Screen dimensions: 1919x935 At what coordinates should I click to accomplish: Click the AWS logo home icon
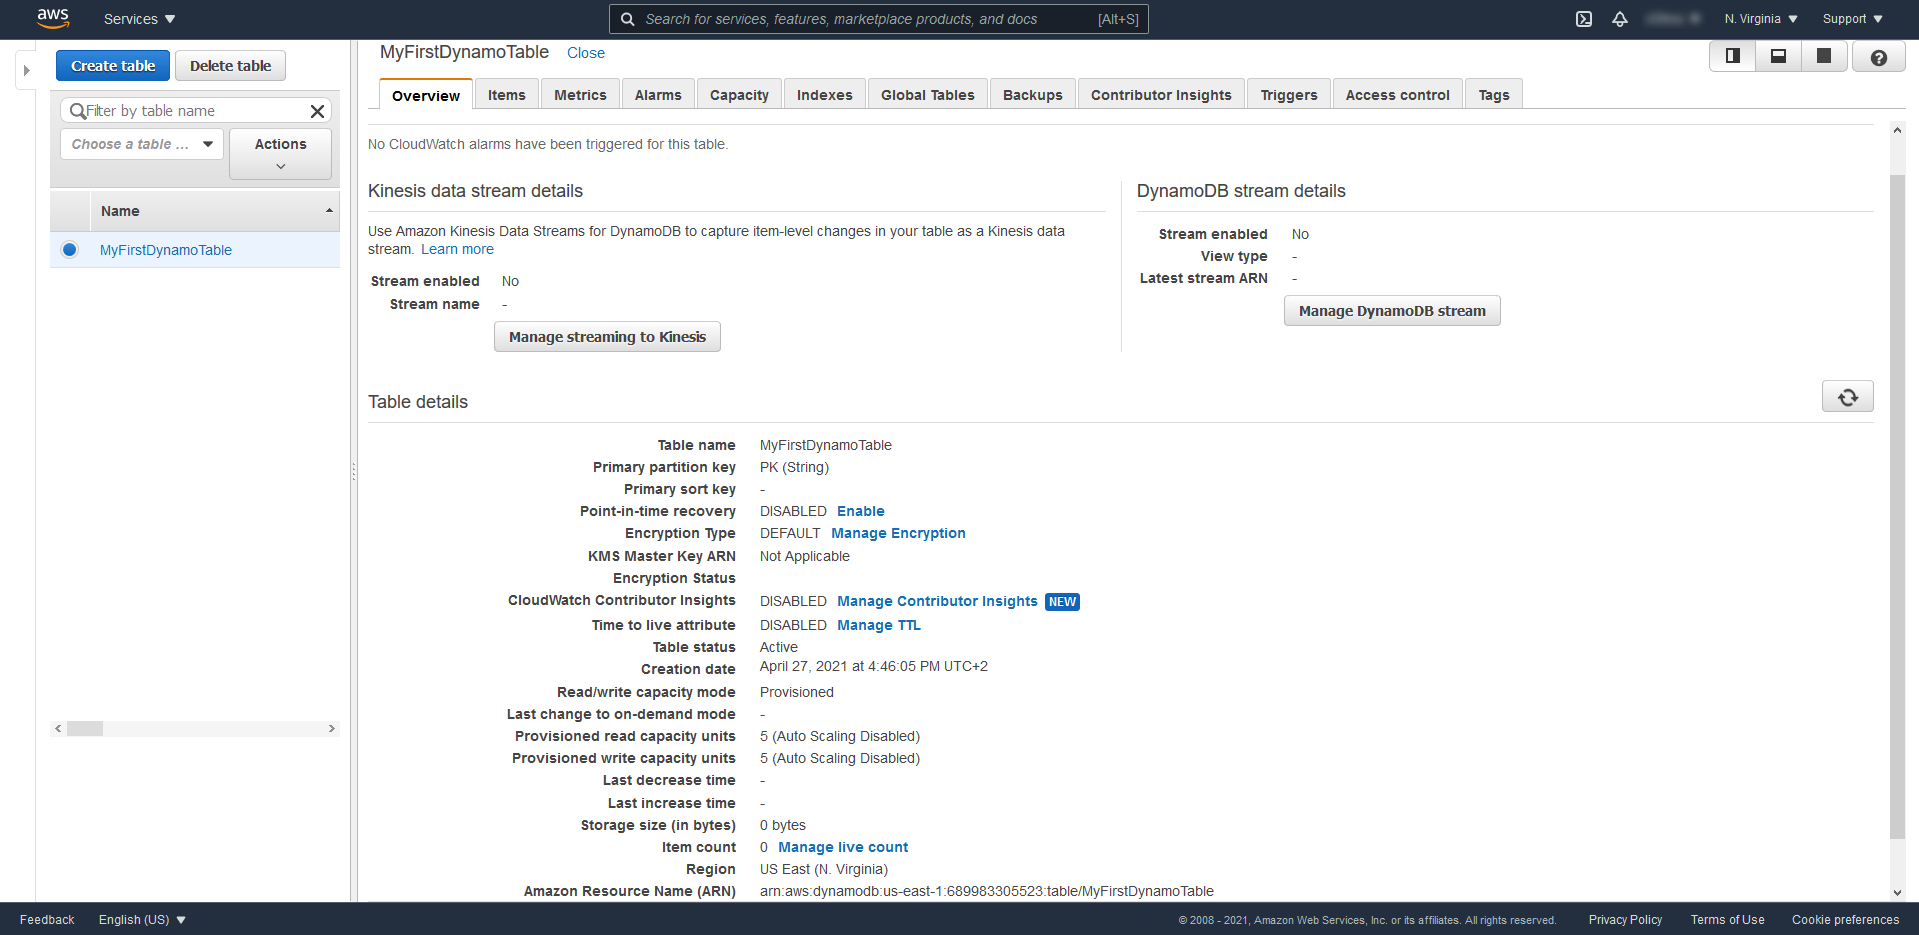pos(53,18)
